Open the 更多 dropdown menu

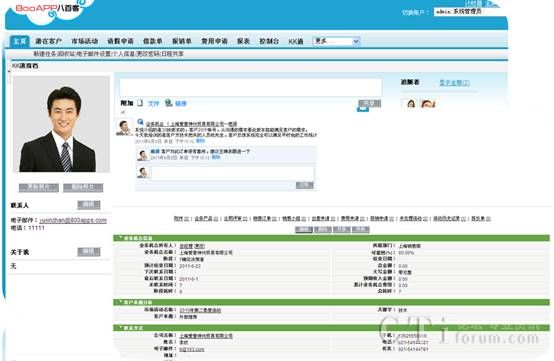[x=336, y=41]
